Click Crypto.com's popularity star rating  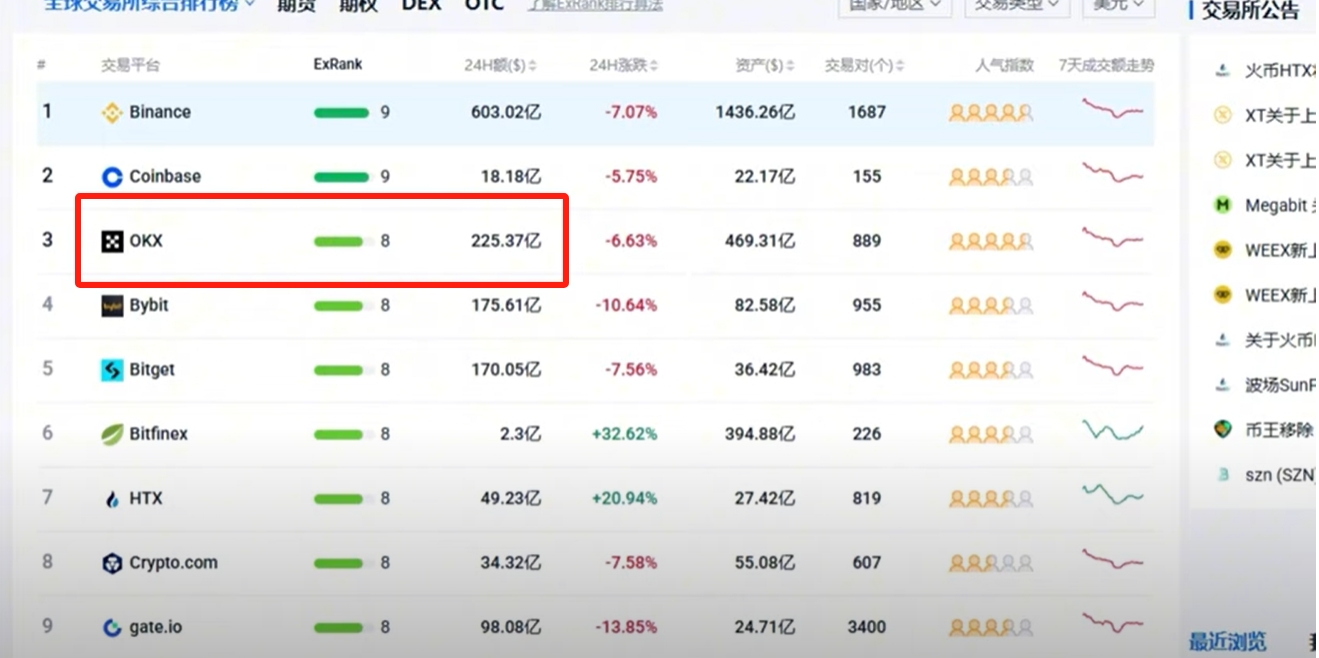pos(991,563)
